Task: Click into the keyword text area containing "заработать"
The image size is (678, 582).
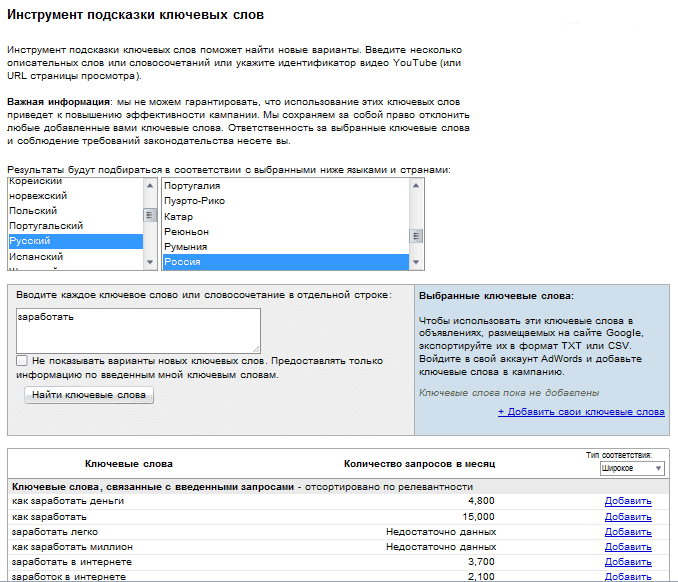Action: click(x=138, y=331)
